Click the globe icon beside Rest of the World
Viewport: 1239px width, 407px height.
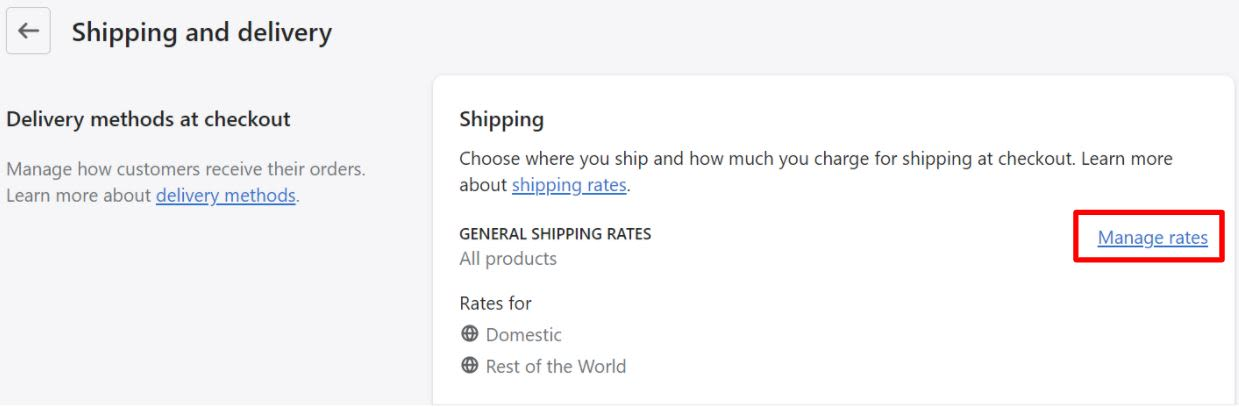click(x=469, y=365)
